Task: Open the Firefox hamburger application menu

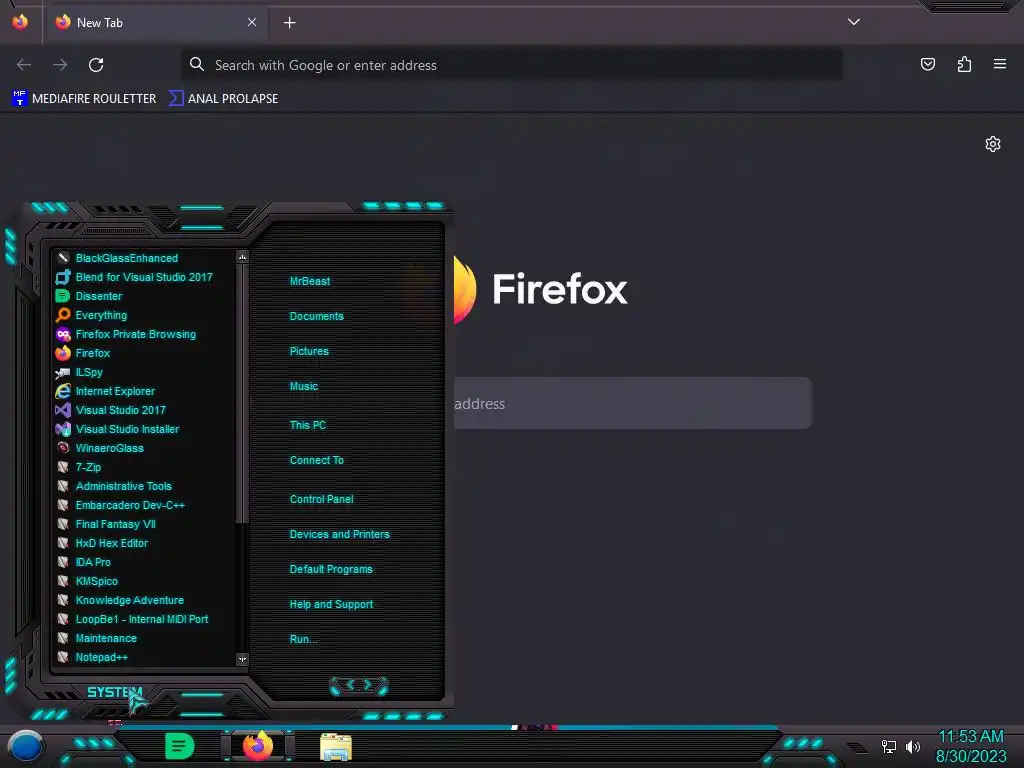Action: 1000,64
